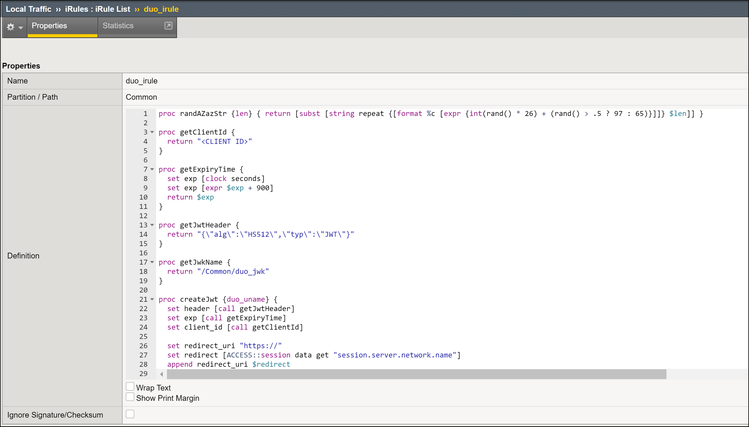Image resolution: width=749 pixels, height=427 pixels.
Task: Click the dropdown arrow beside the gear
Action: click(21, 27)
